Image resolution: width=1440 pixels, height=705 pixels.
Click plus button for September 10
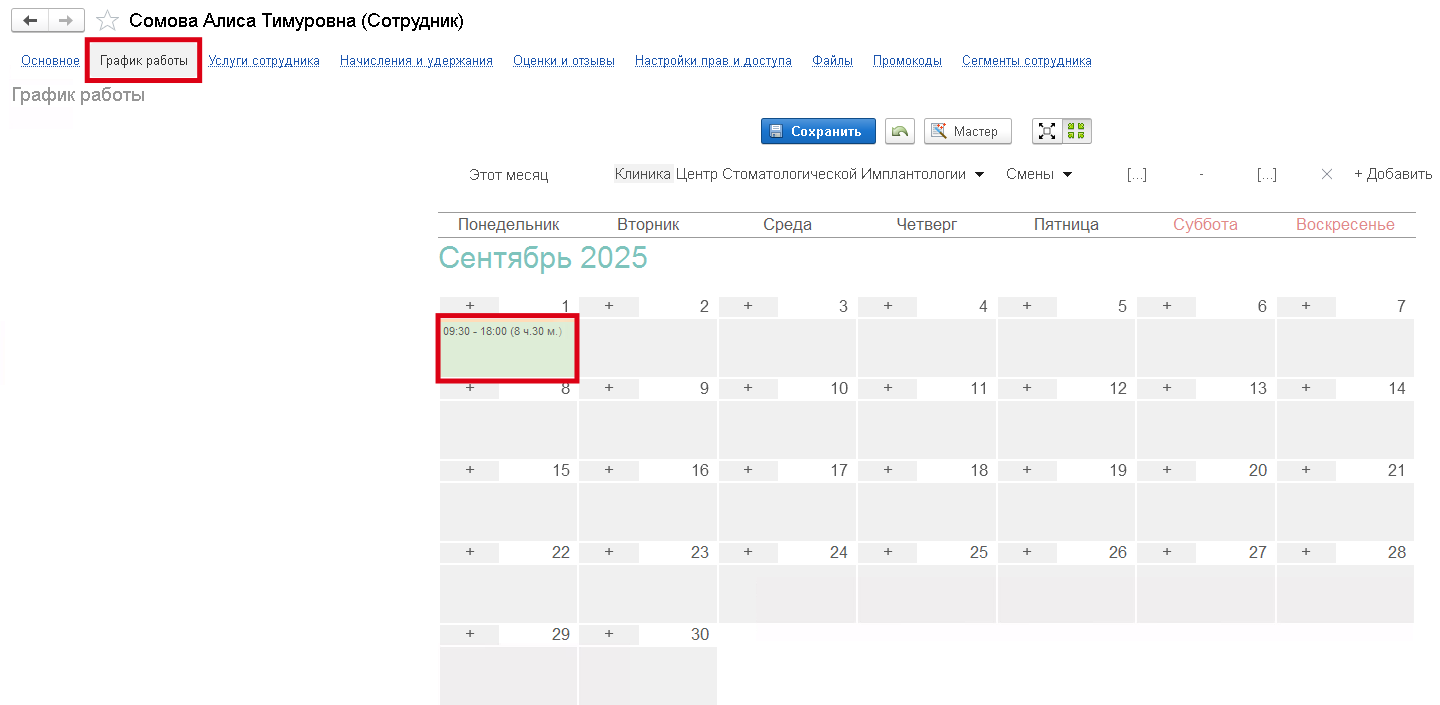[x=748, y=388]
